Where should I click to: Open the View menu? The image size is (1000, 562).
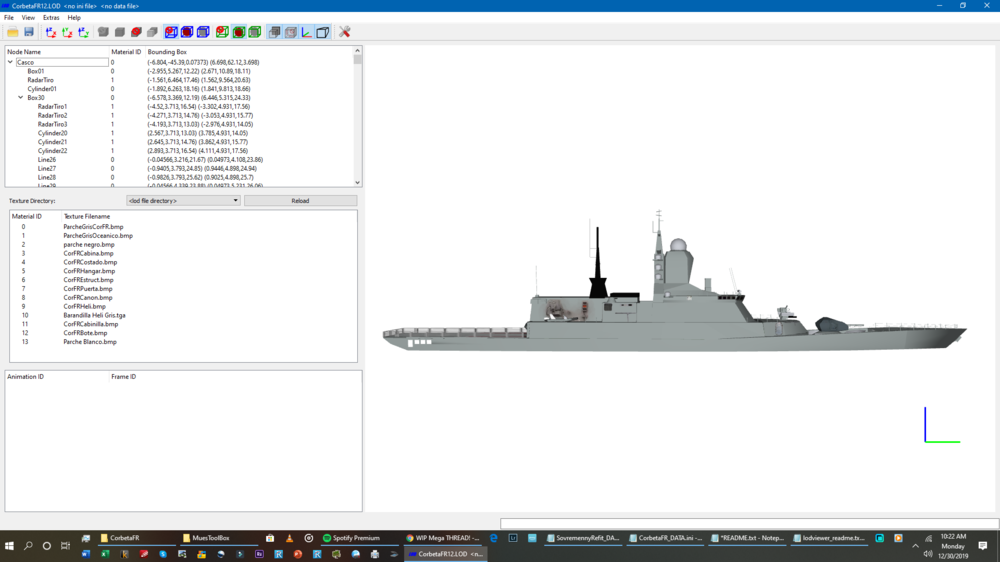pyautogui.click(x=28, y=18)
